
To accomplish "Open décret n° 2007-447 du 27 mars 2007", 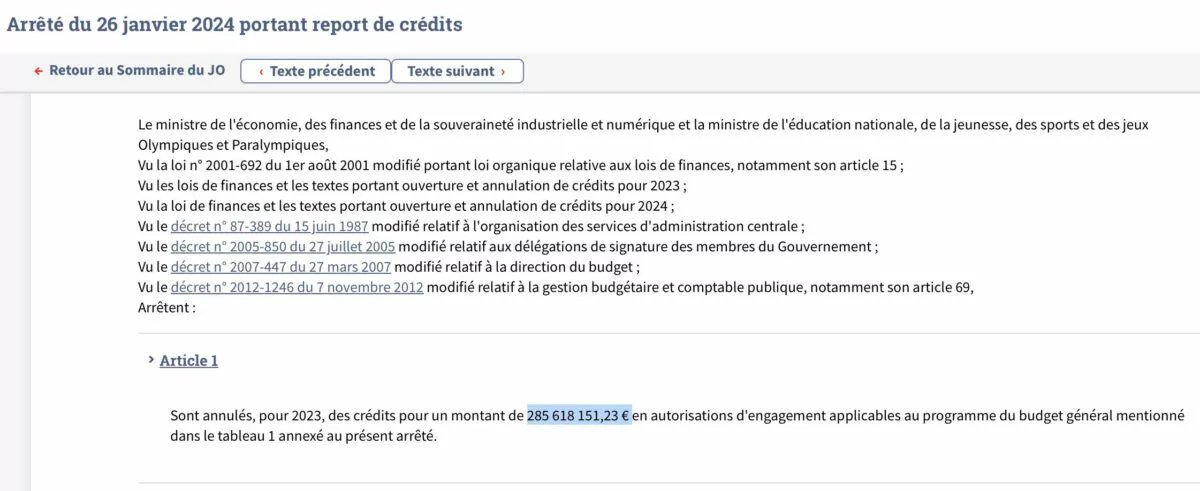I will pyautogui.click(x=281, y=267).
